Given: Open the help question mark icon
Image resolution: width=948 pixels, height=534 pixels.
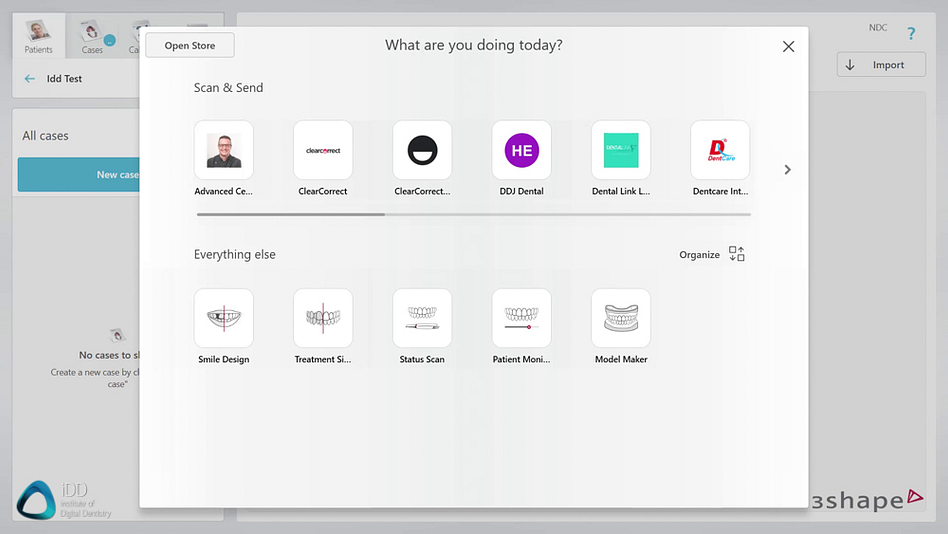Looking at the screenshot, I should coord(911,34).
